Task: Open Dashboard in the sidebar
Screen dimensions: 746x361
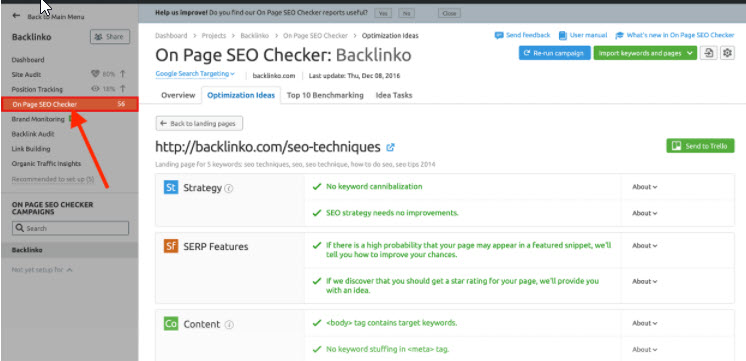Action: point(28,60)
